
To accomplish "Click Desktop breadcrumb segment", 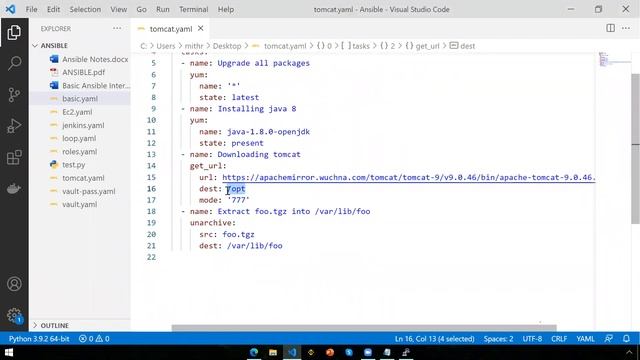I will [x=227, y=46].
